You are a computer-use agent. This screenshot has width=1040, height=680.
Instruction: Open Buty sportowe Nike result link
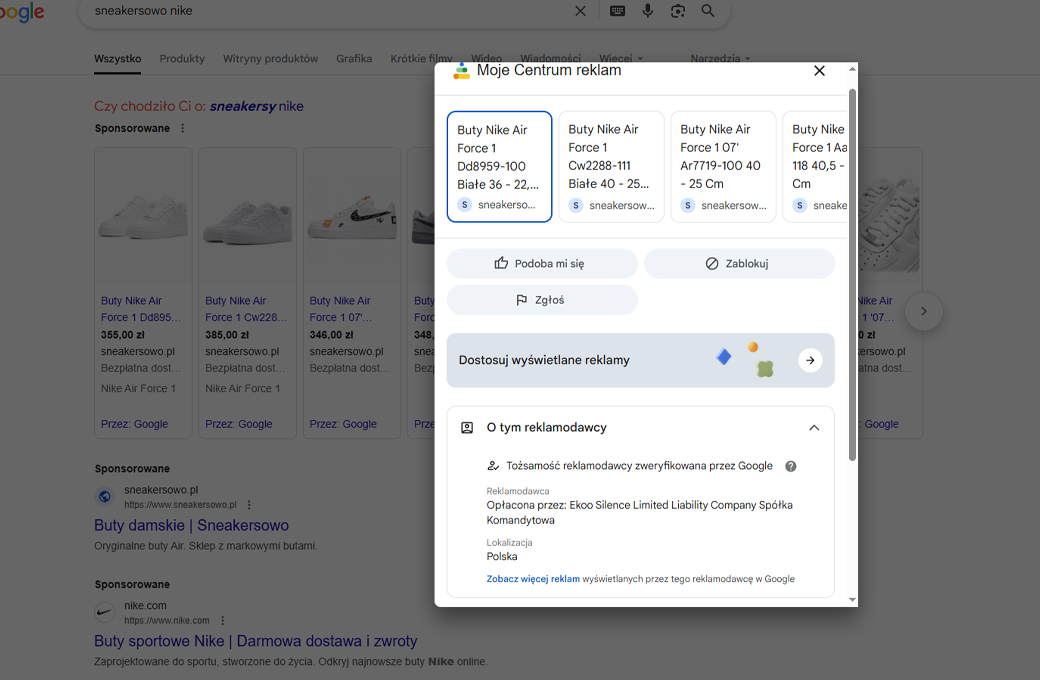255,641
